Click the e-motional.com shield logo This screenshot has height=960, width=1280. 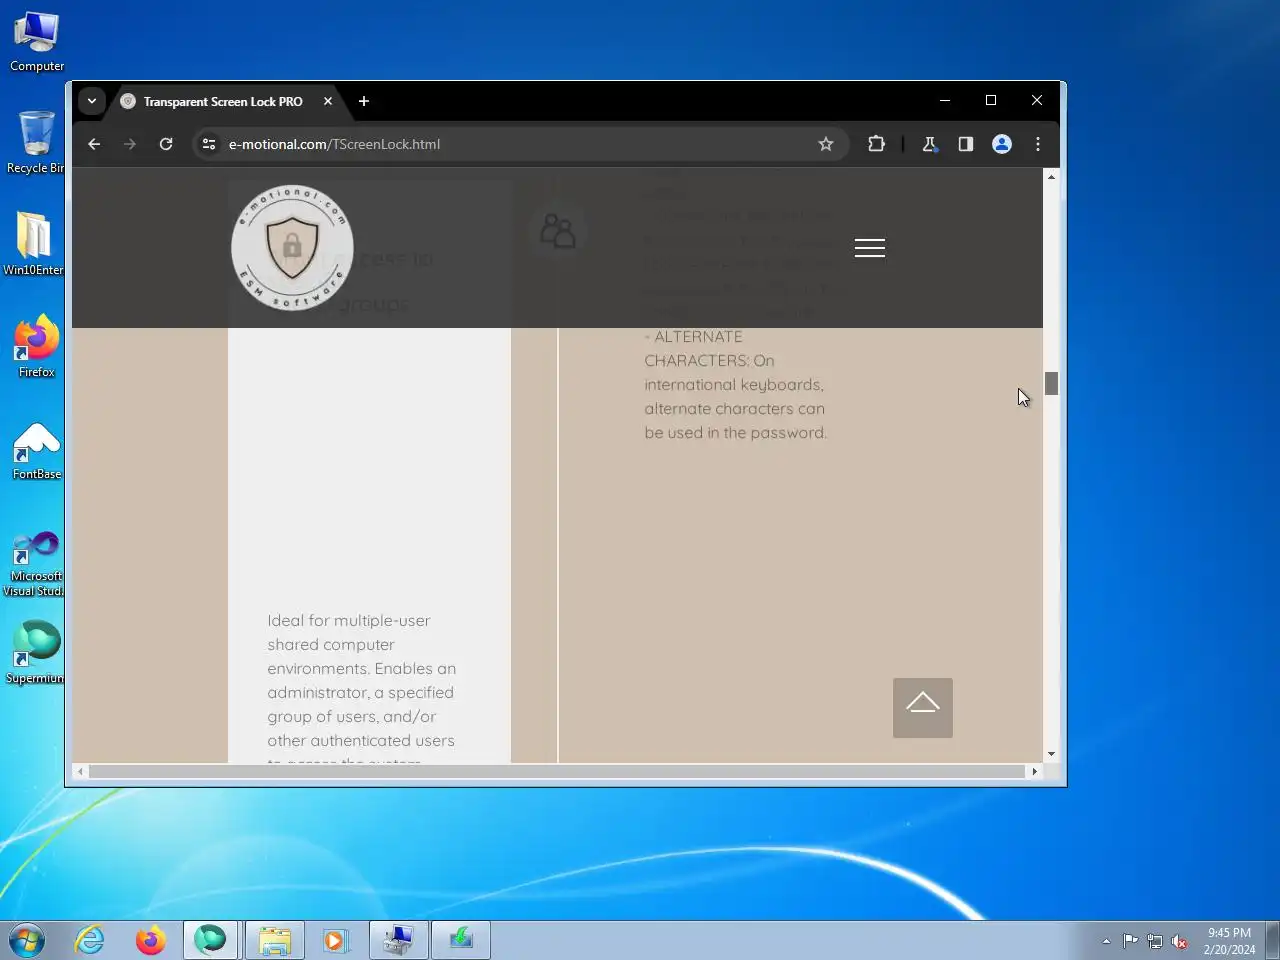coord(292,248)
